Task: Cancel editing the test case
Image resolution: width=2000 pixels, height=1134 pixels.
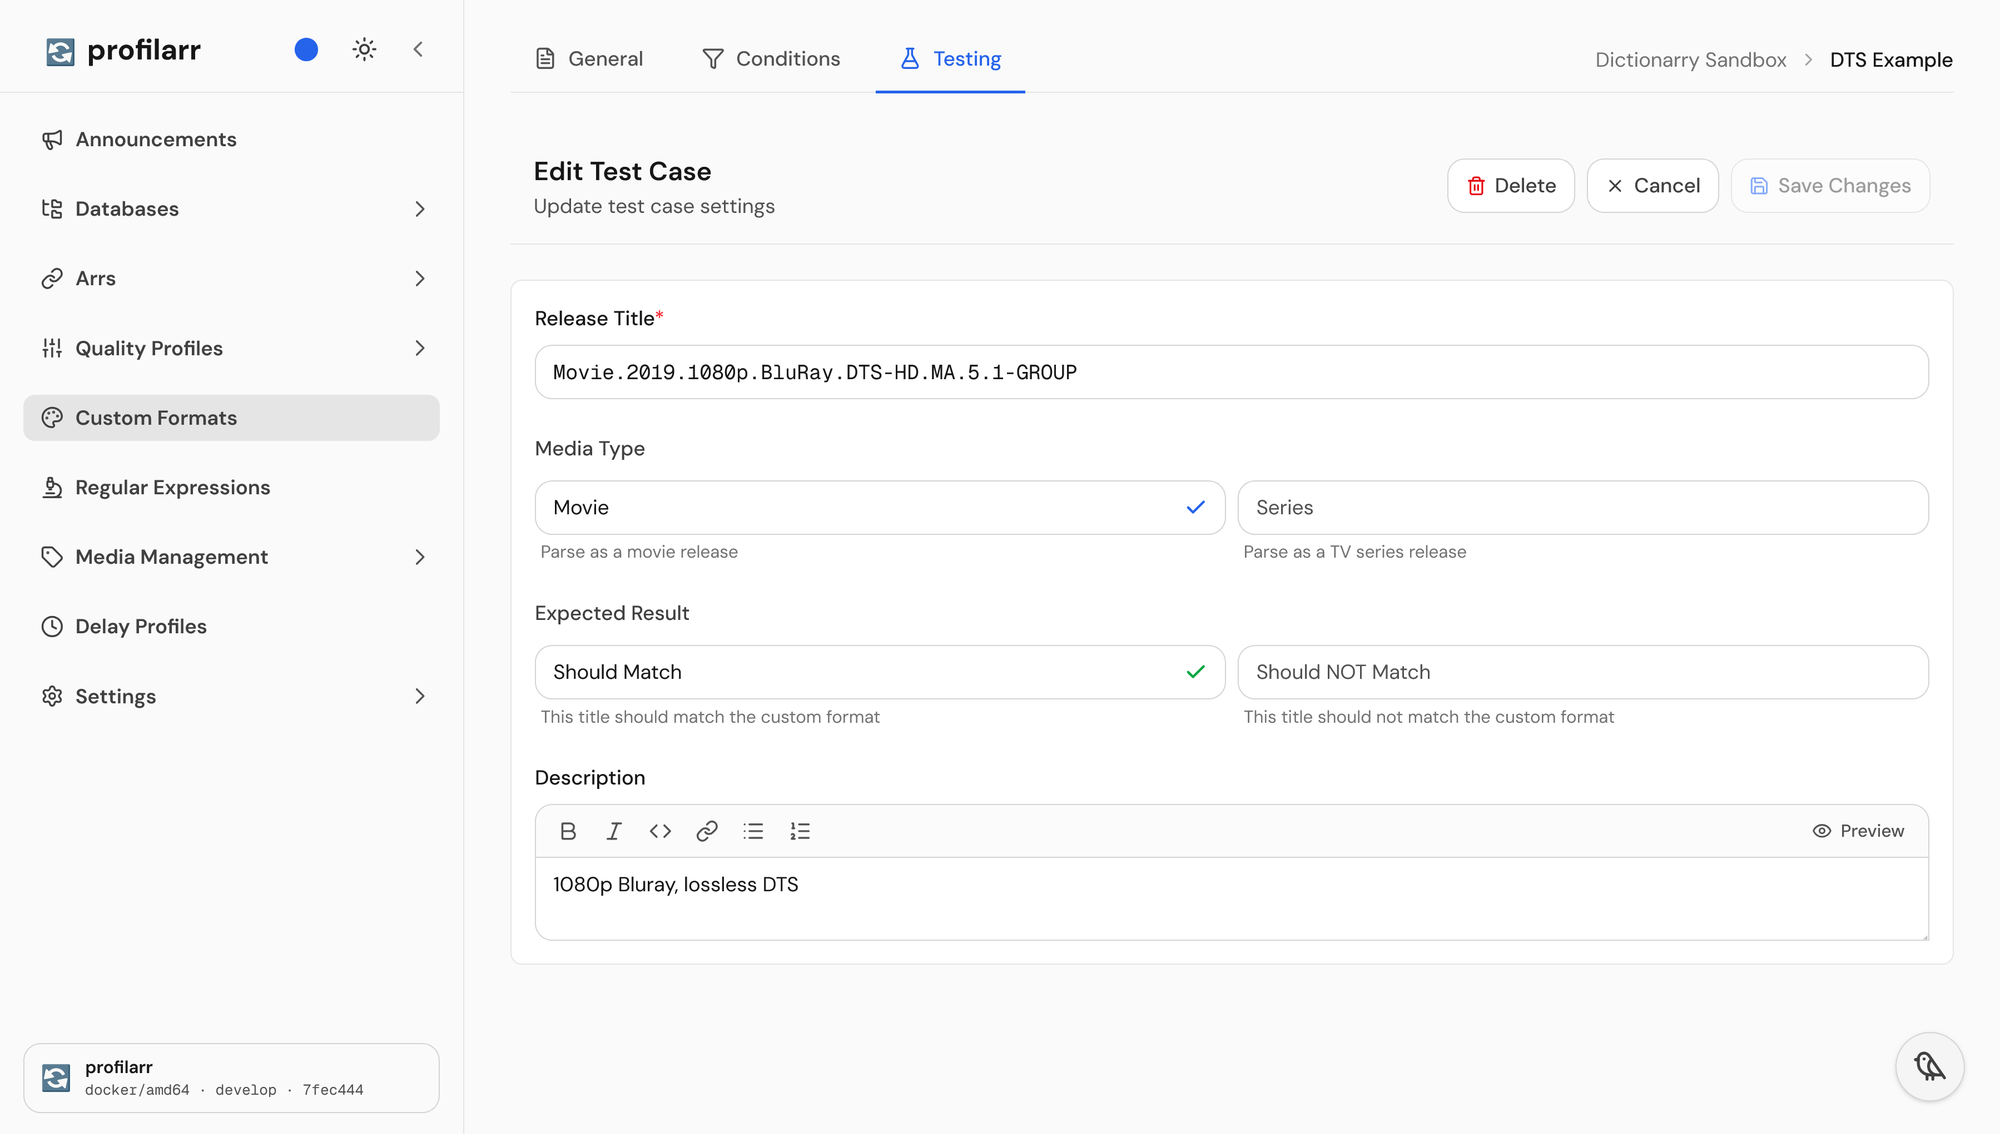Action: point(1652,186)
